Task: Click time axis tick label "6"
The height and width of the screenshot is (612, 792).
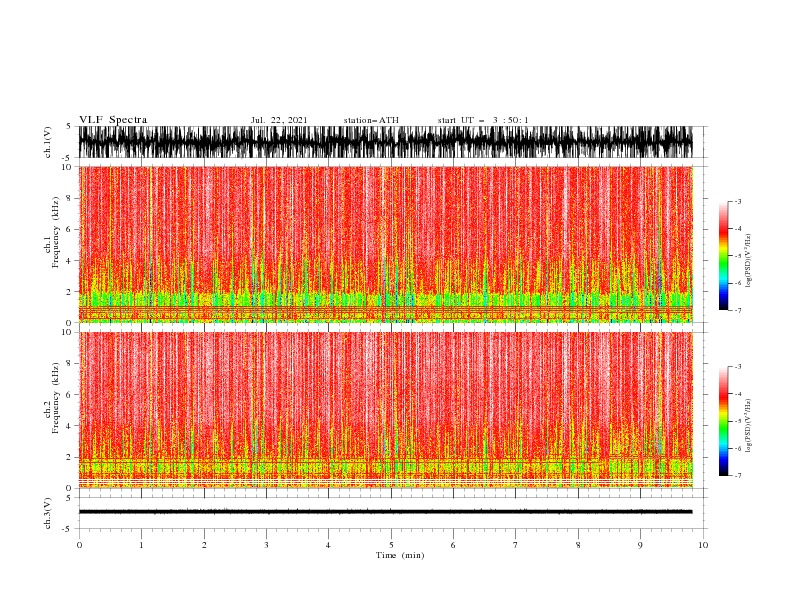Action: point(454,545)
